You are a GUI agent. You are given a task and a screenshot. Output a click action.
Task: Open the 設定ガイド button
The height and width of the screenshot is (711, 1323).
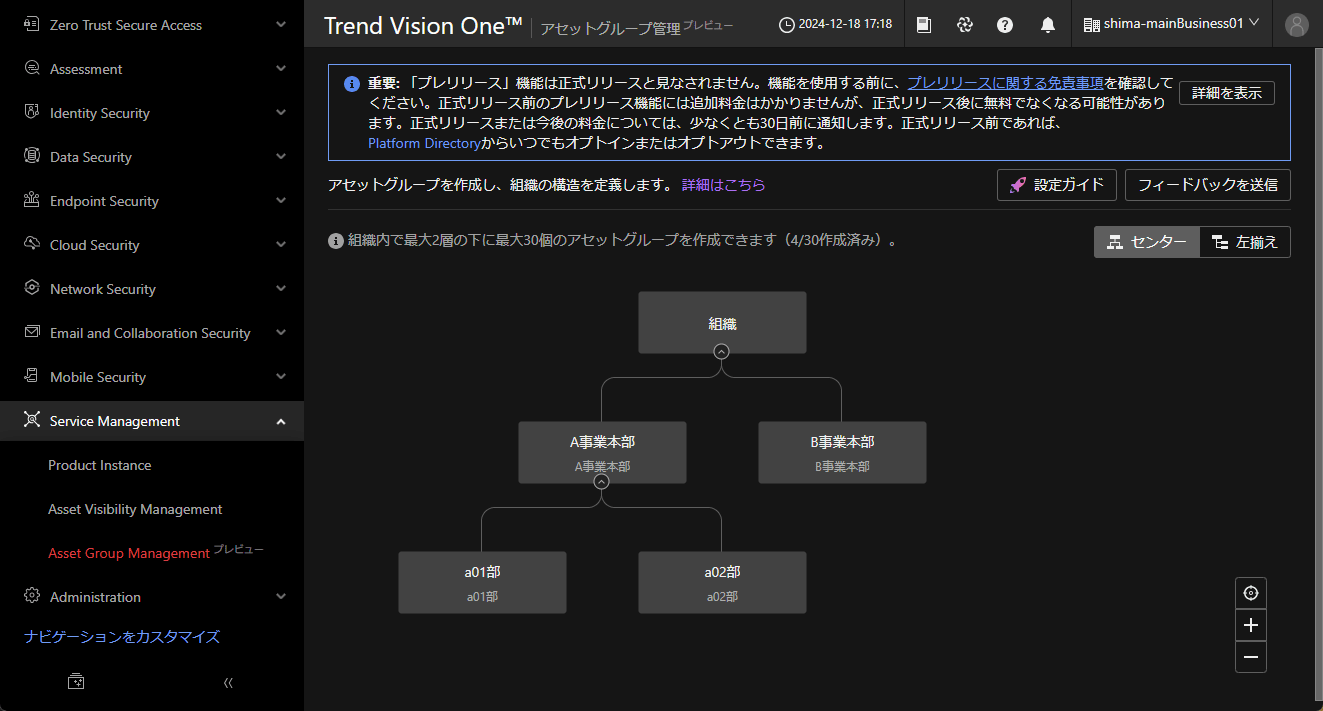point(1057,185)
